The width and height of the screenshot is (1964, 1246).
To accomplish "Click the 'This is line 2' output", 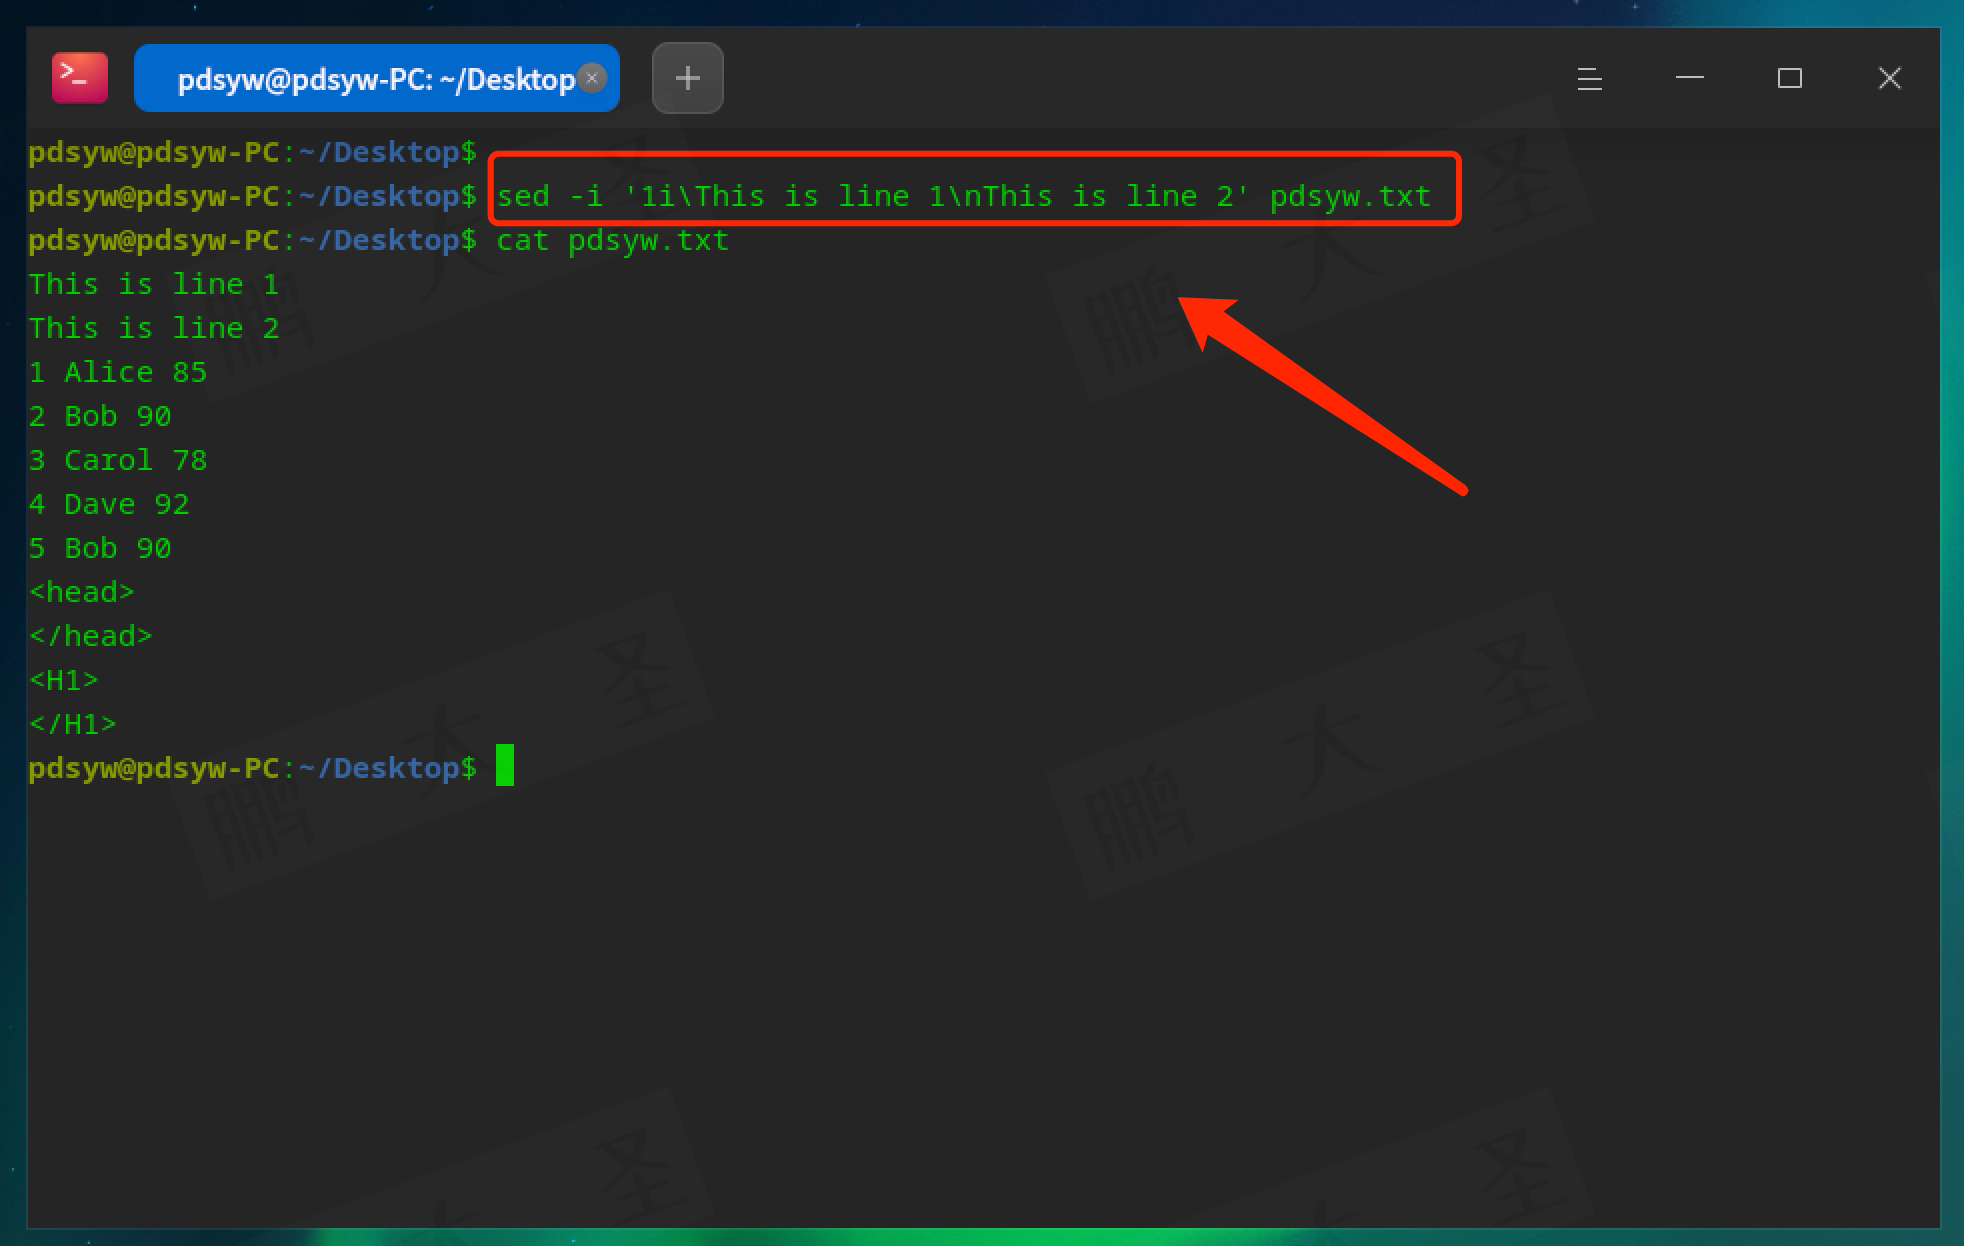I will coord(153,329).
